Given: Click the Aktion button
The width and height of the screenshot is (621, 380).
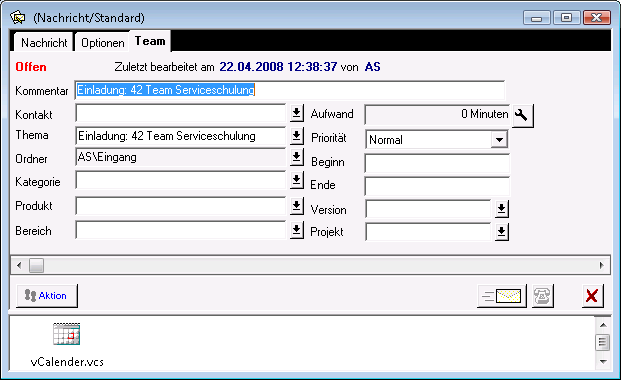Looking at the screenshot, I should 47,296.
